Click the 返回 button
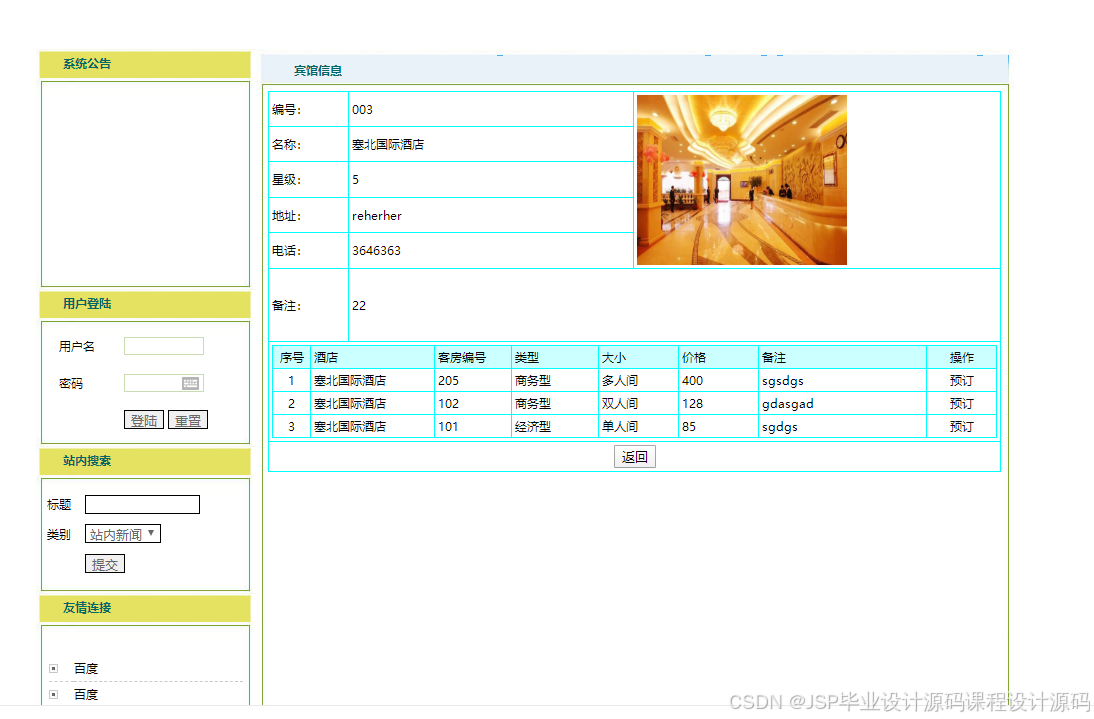Image resolution: width=1094 pixels, height=719 pixels. (x=634, y=457)
